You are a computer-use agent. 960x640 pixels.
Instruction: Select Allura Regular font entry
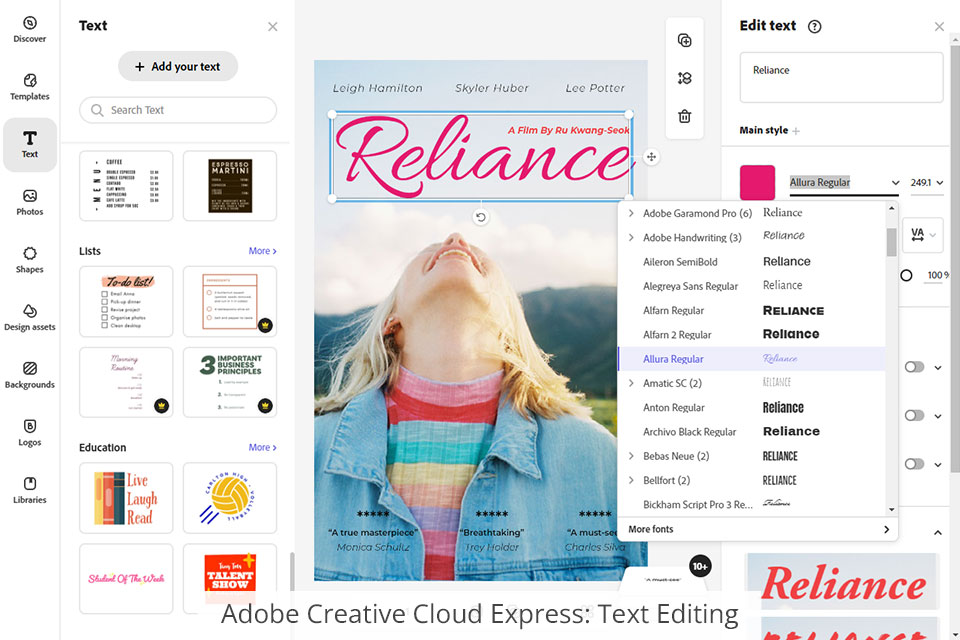click(752, 359)
